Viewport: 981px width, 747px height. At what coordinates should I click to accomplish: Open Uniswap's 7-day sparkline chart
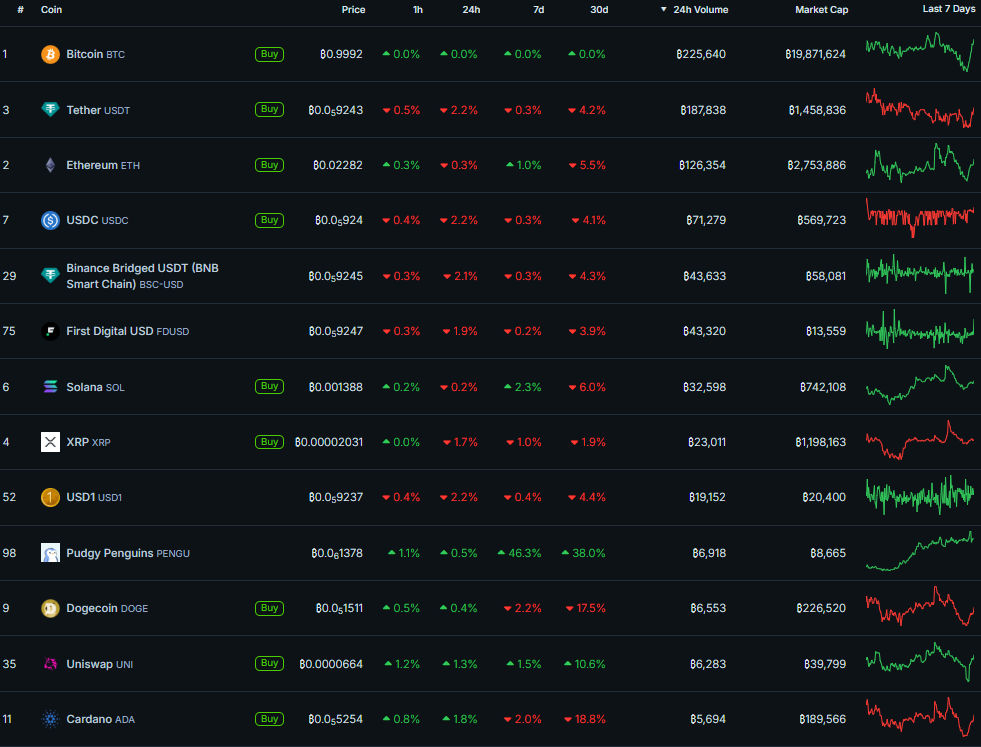920,662
